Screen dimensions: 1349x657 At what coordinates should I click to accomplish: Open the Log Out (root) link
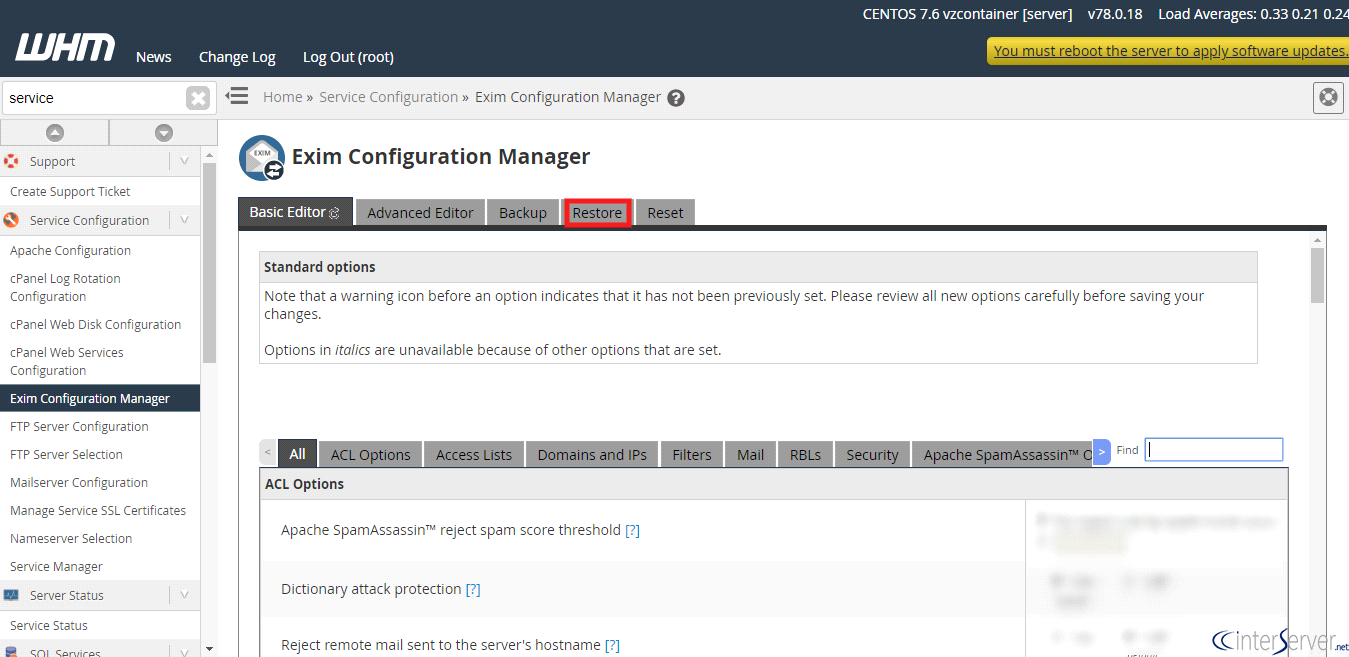(x=348, y=57)
